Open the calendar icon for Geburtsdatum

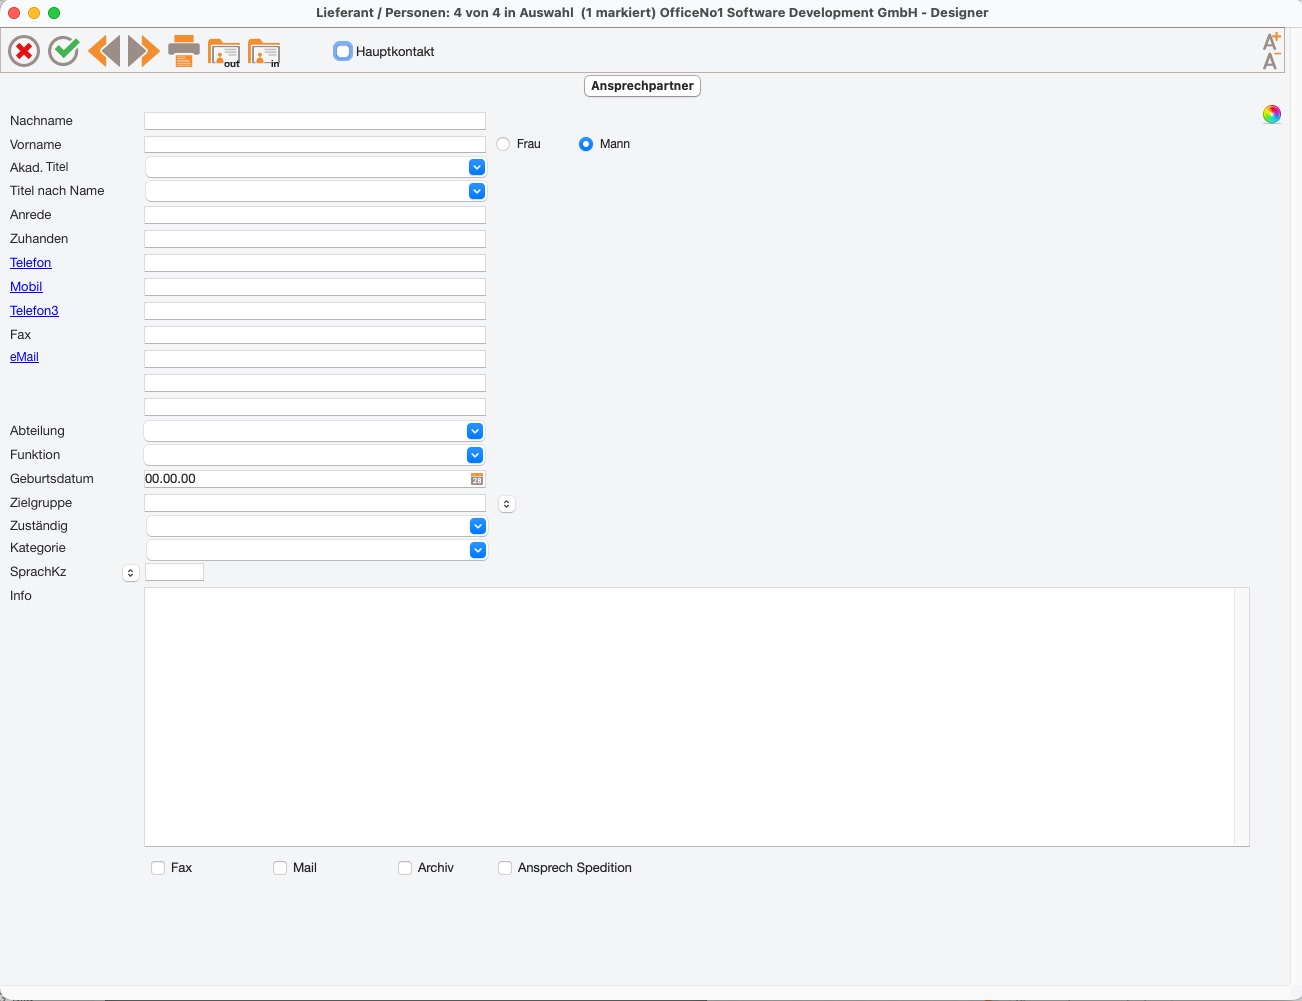point(477,479)
